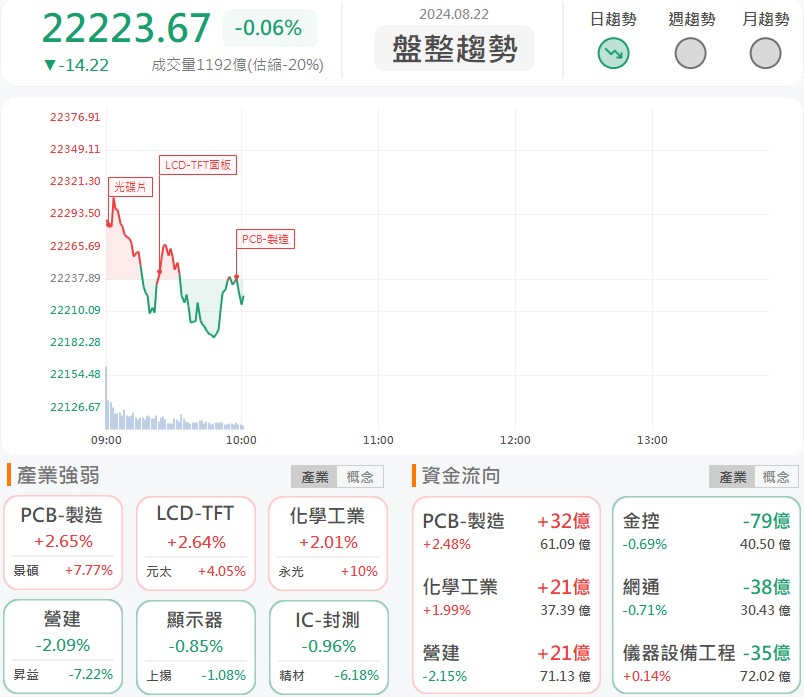Click the 資金流向 section heading
Viewport: 804px width, 697px height.
(x=460, y=475)
